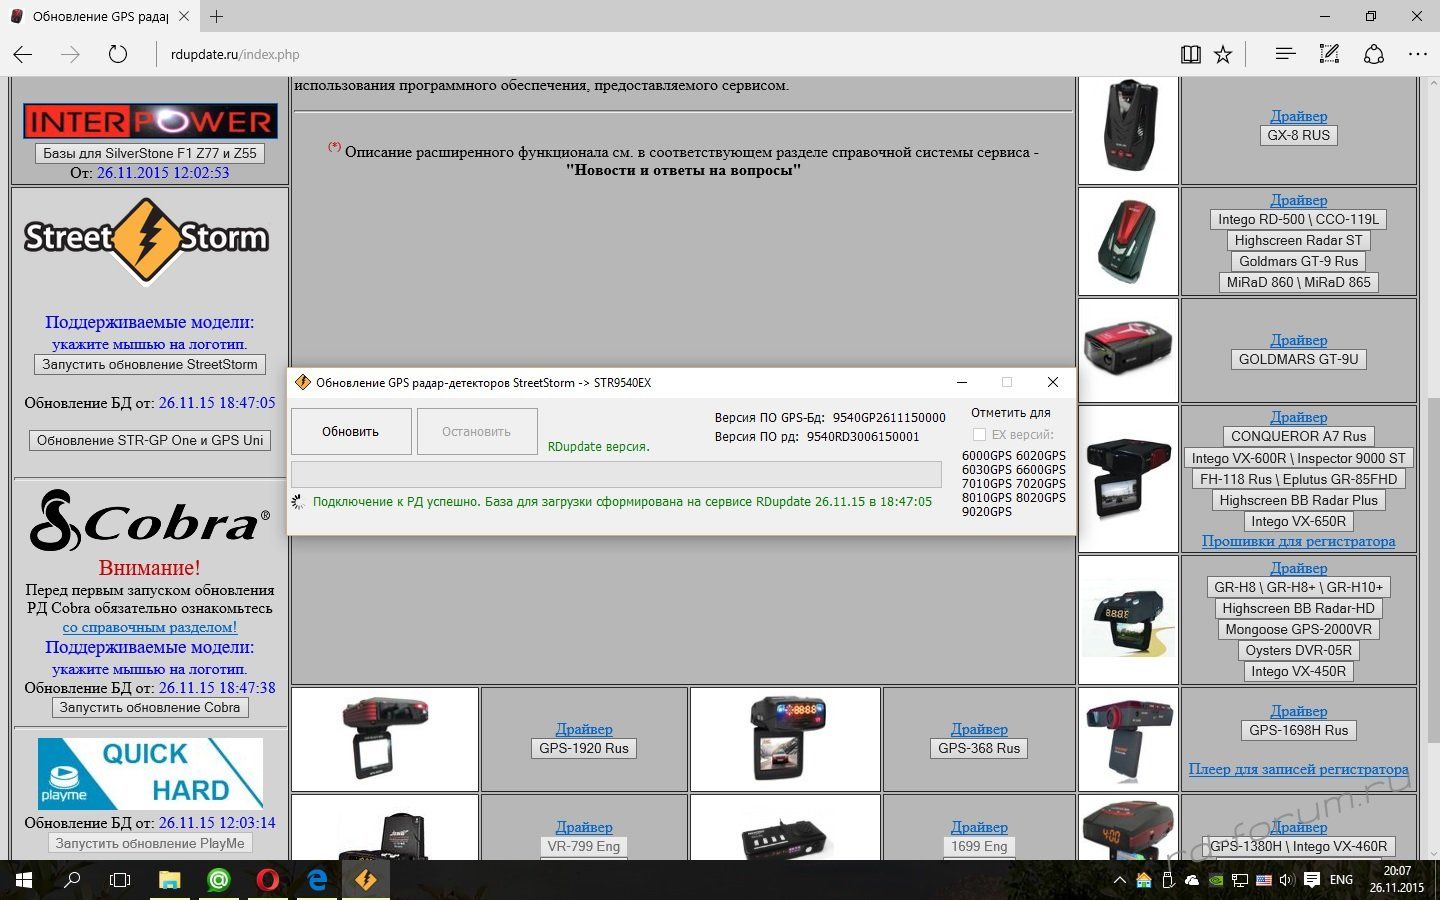Open Opera browser from taskbar

(x=267, y=880)
